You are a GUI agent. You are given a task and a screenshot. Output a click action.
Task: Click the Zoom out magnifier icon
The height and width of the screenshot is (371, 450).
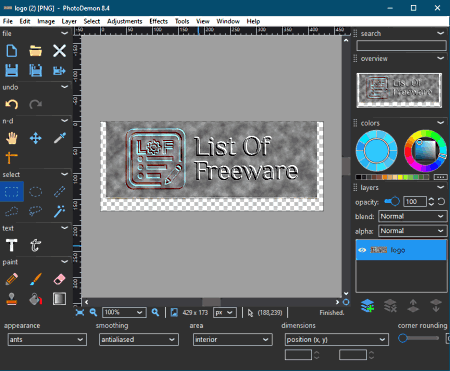click(93, 312)
